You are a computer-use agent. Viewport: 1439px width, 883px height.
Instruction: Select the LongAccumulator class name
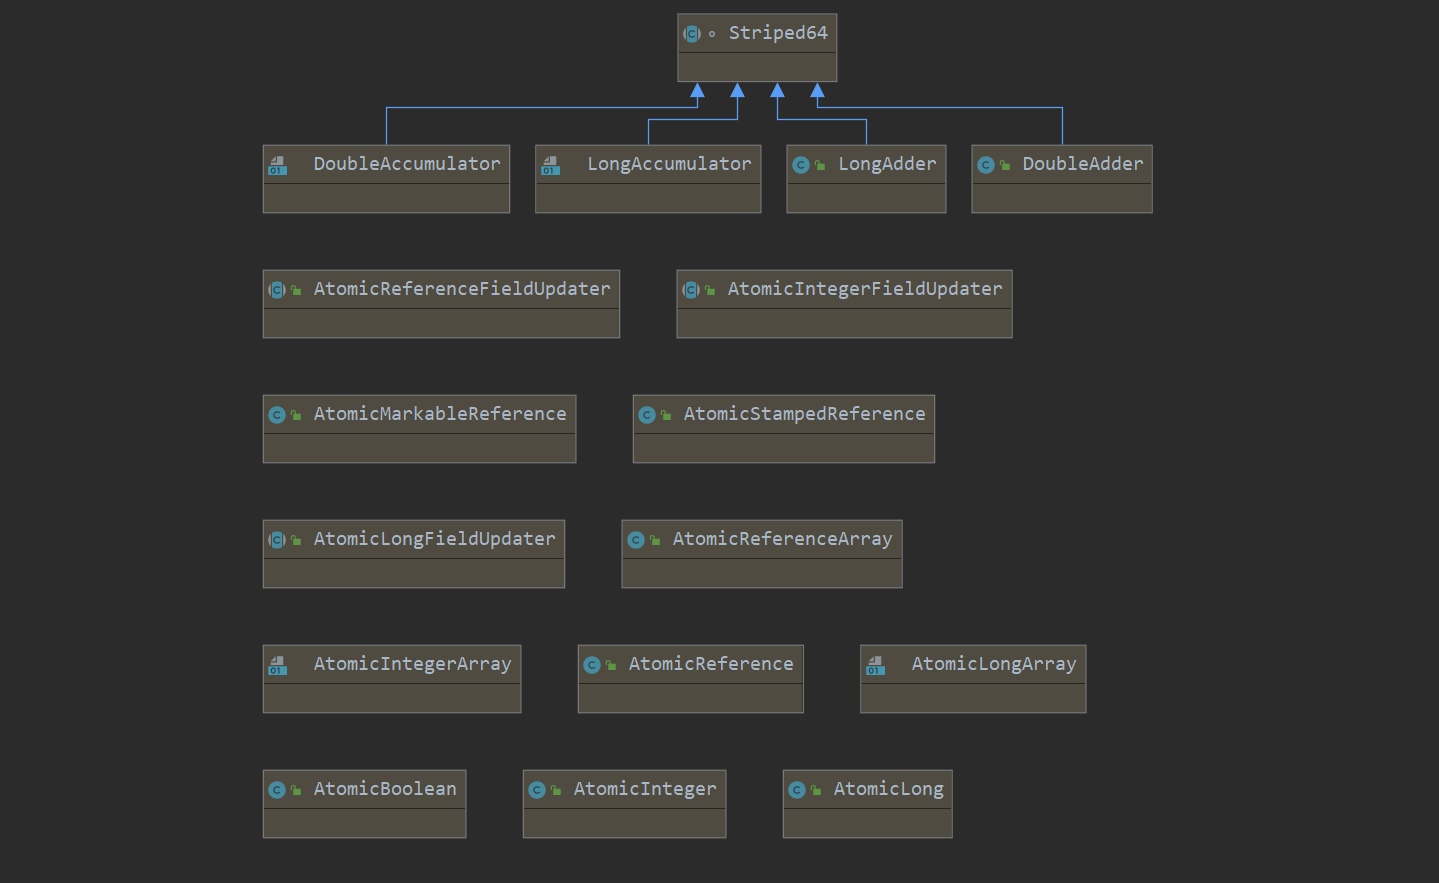(x=669, y=164)
